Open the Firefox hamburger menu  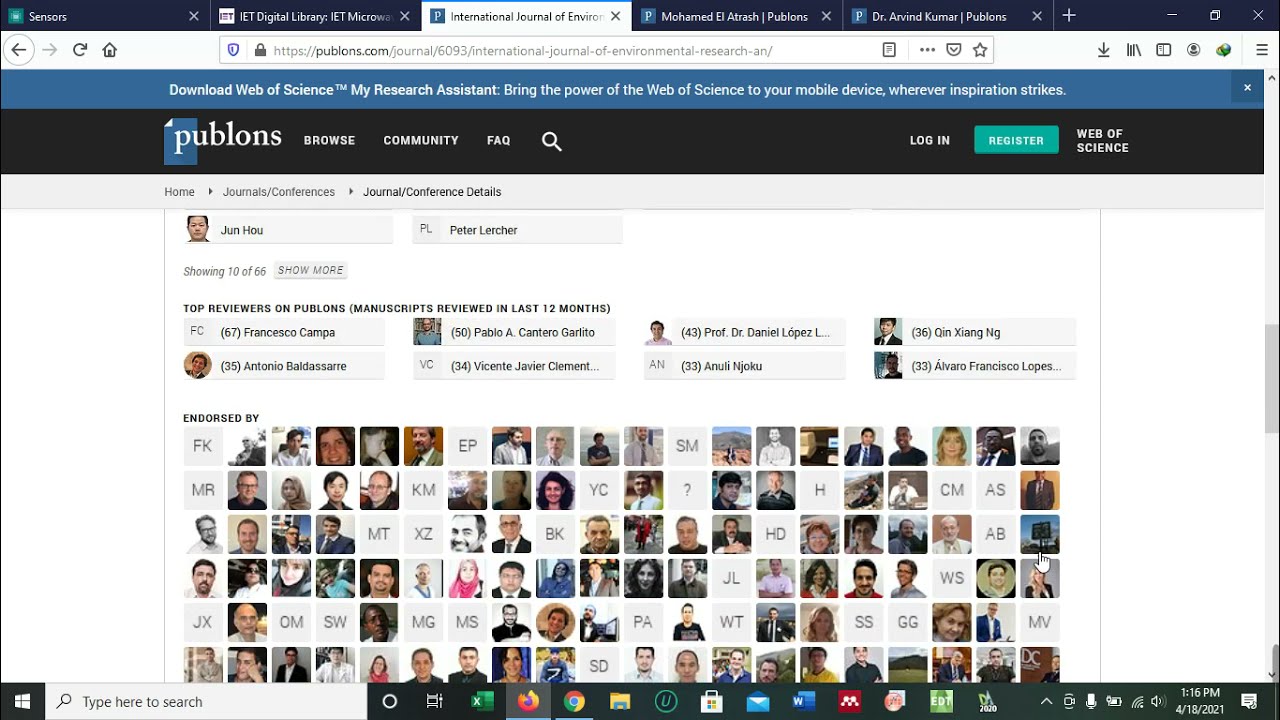pos(1262,50)
